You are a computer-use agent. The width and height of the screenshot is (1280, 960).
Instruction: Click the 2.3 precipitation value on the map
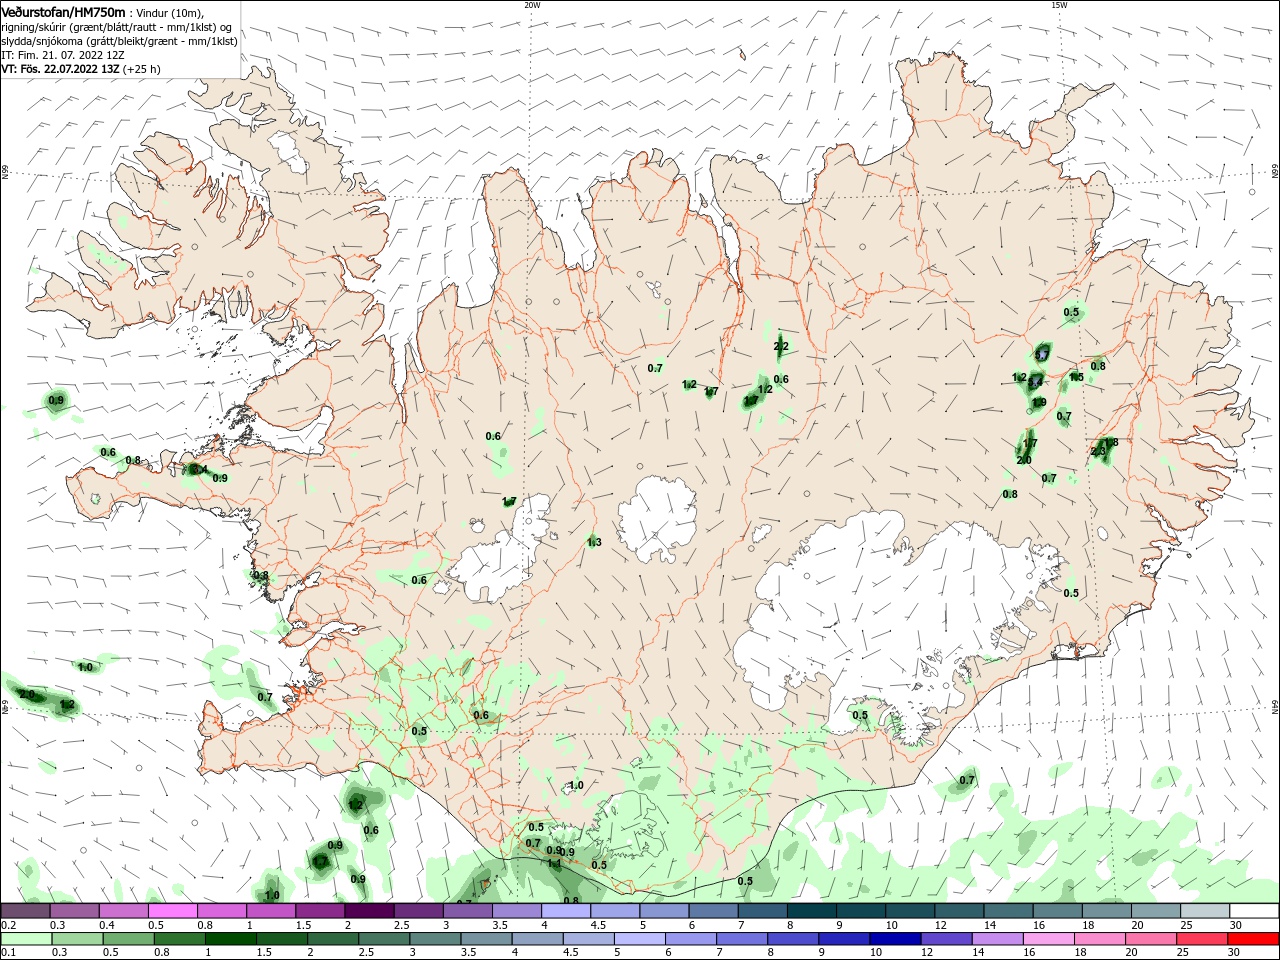1098,452
